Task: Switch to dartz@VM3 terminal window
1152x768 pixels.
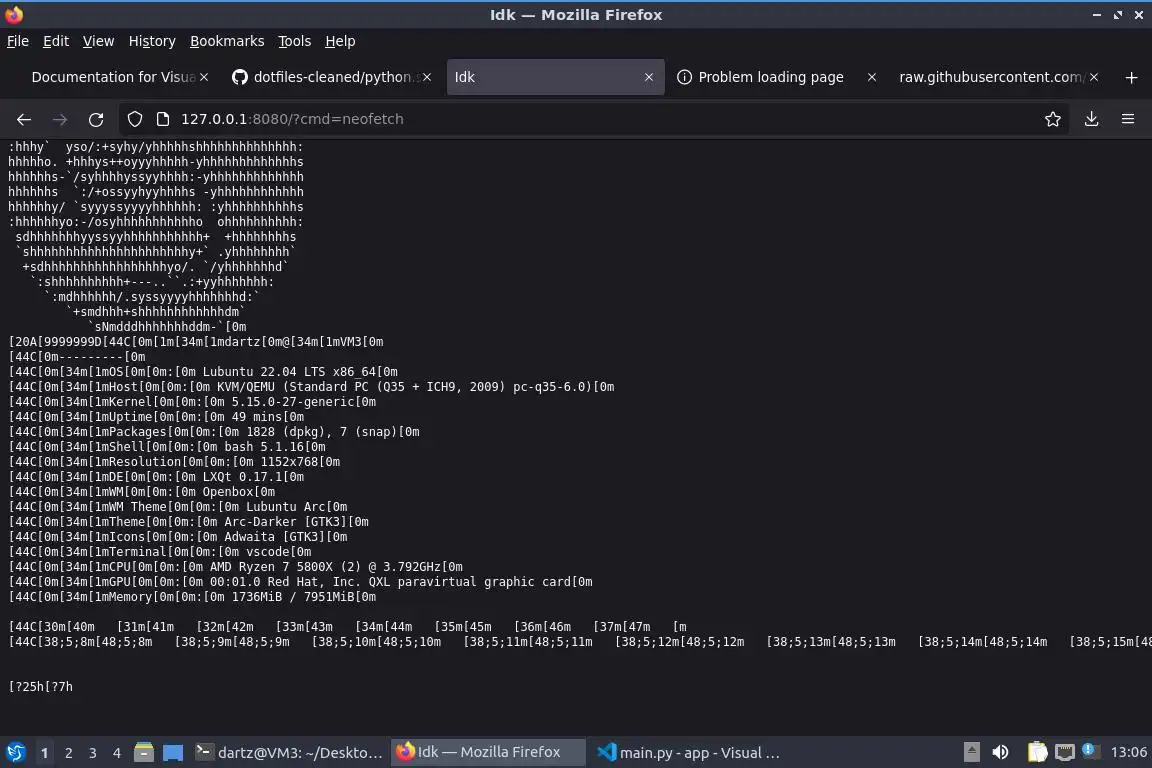Action: (289, 753)
